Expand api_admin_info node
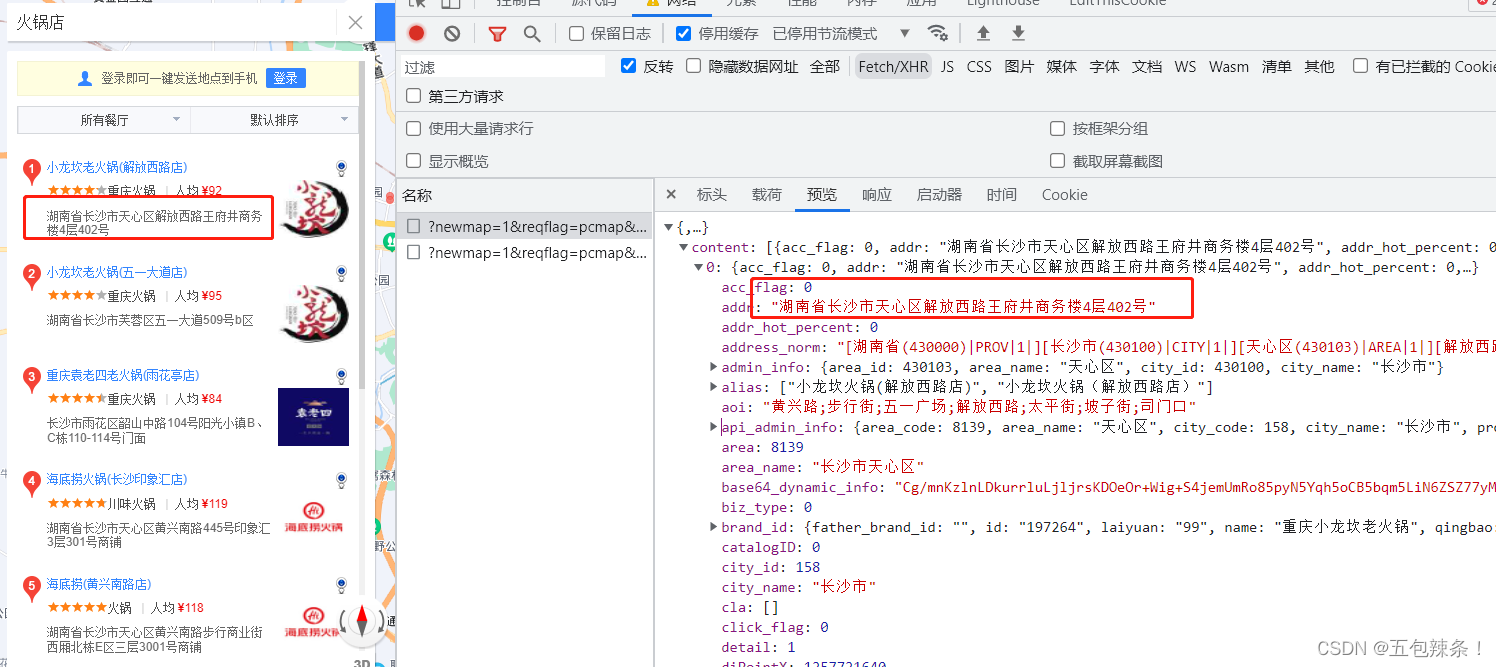Screen dimensions: 1496x667 pos(713,427)
